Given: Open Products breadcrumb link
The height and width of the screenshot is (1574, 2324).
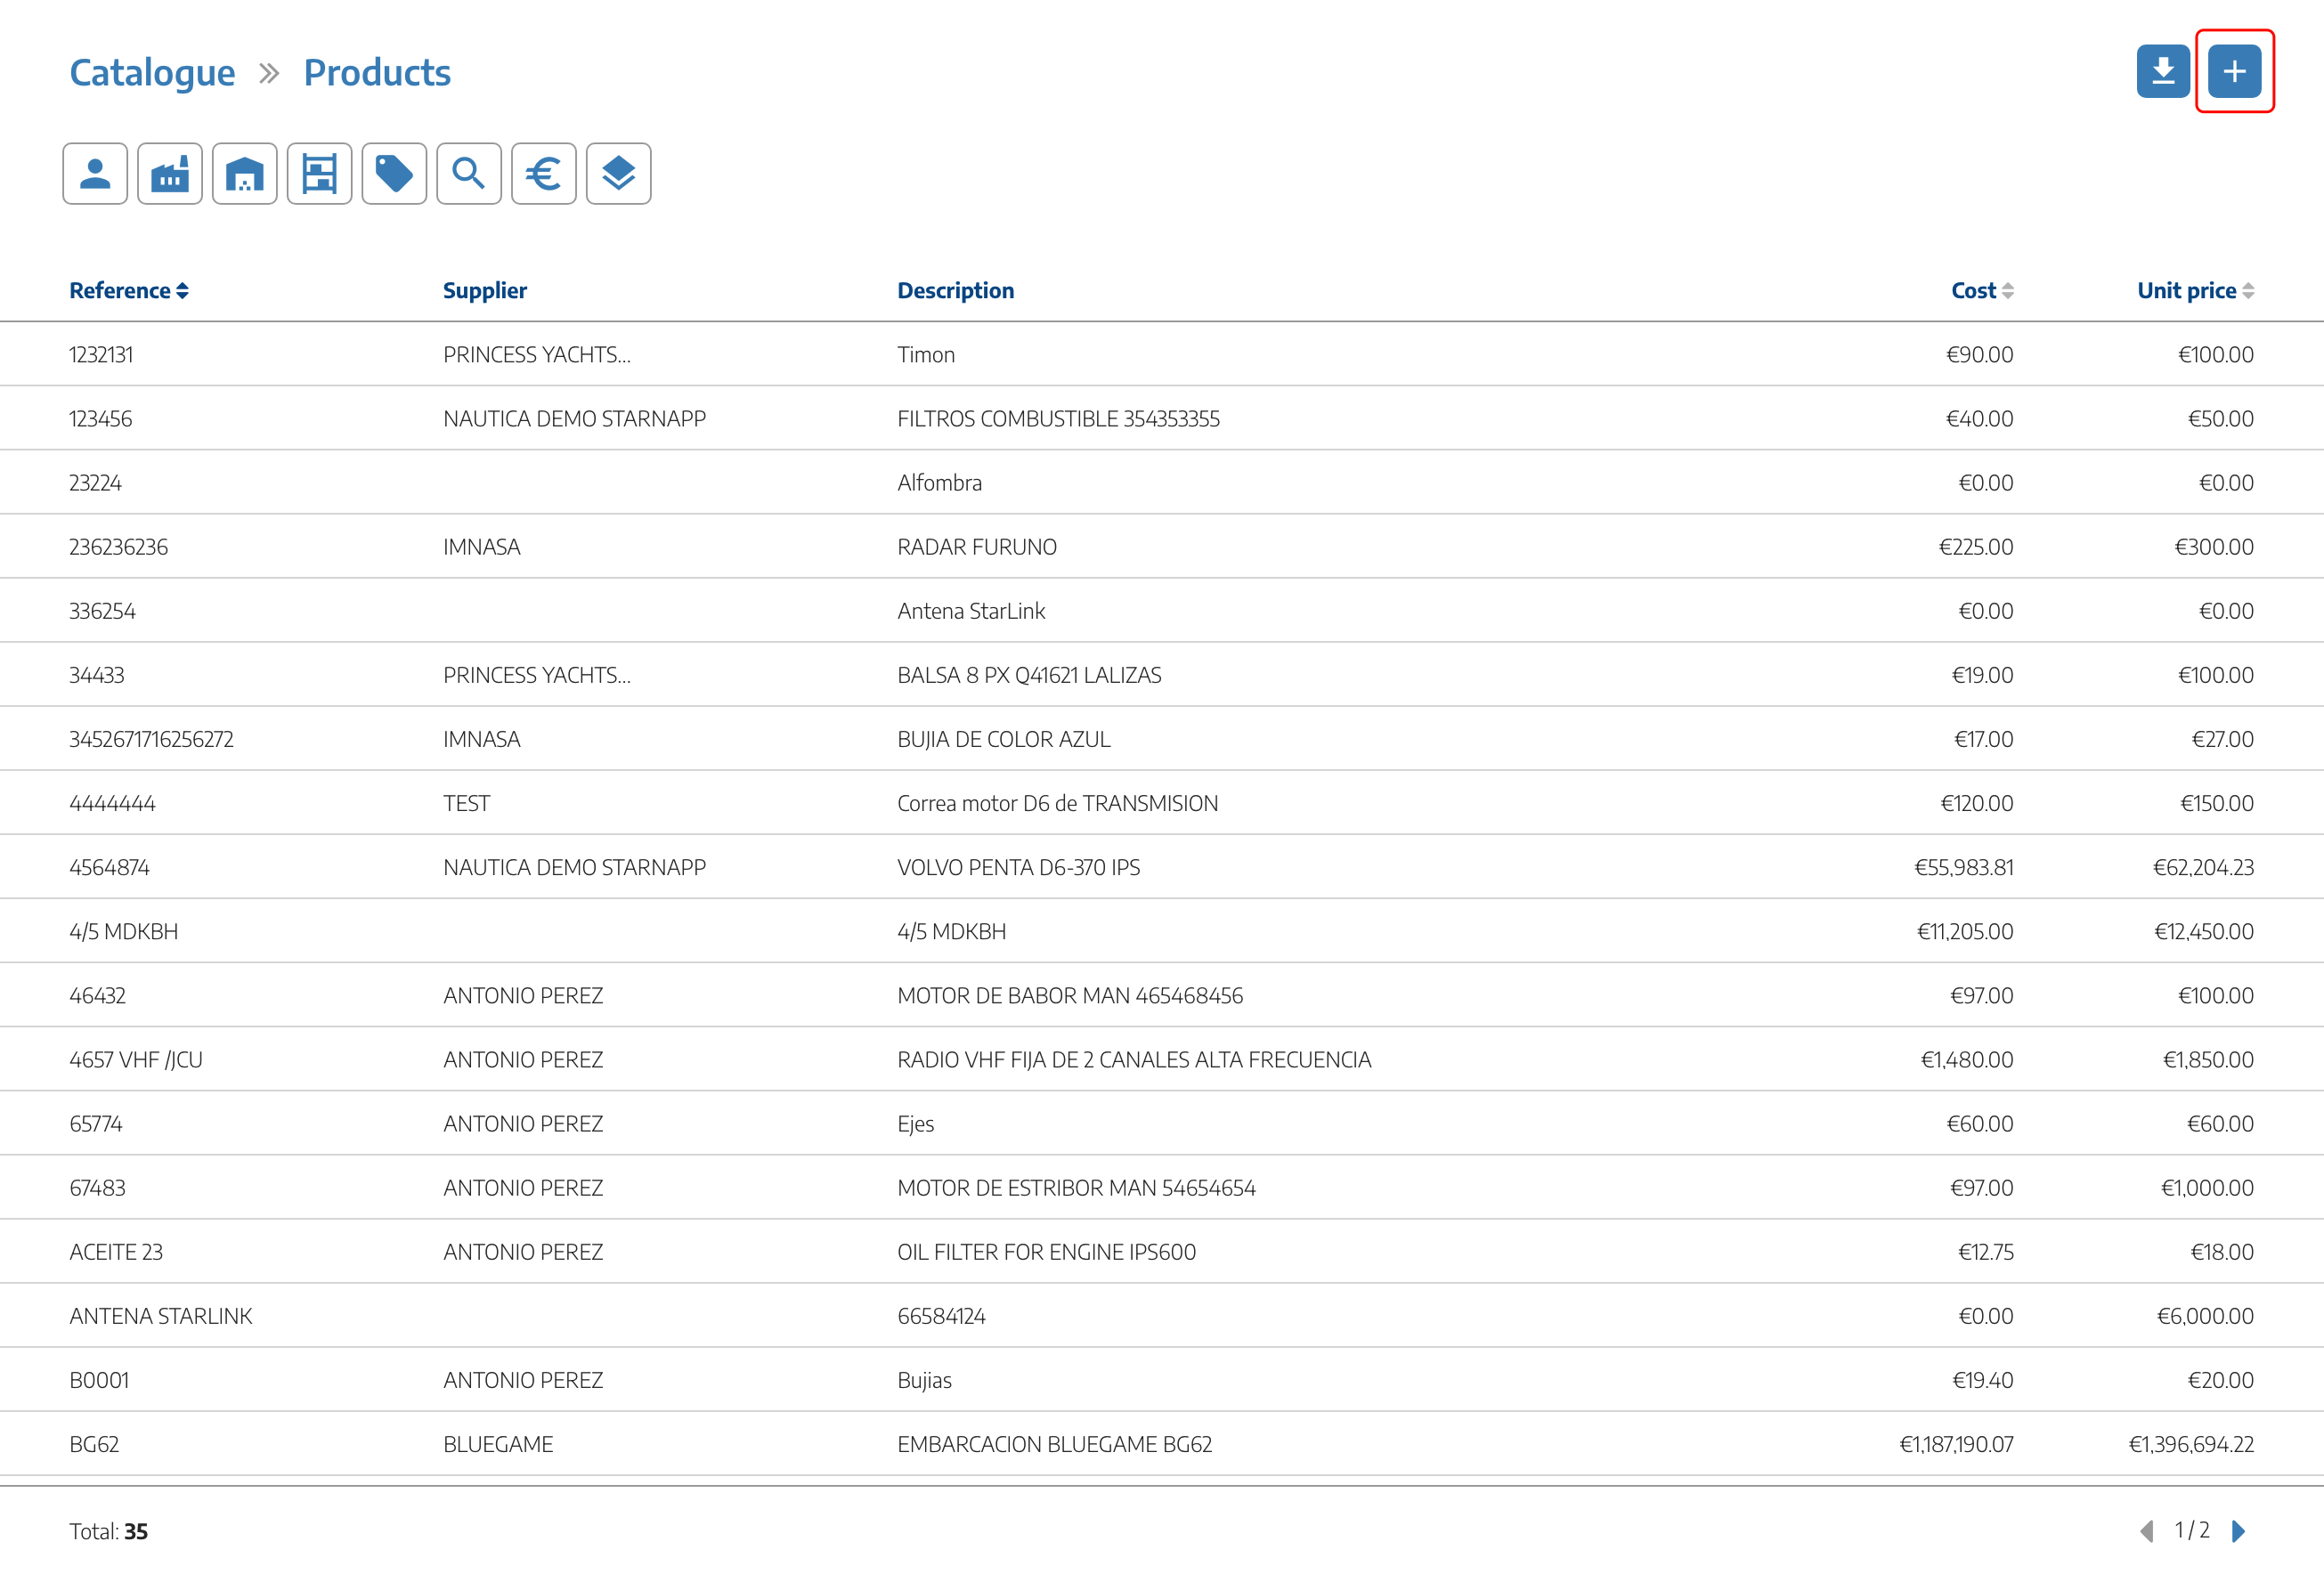Looking at the screenshot, I should pos(377,73).
